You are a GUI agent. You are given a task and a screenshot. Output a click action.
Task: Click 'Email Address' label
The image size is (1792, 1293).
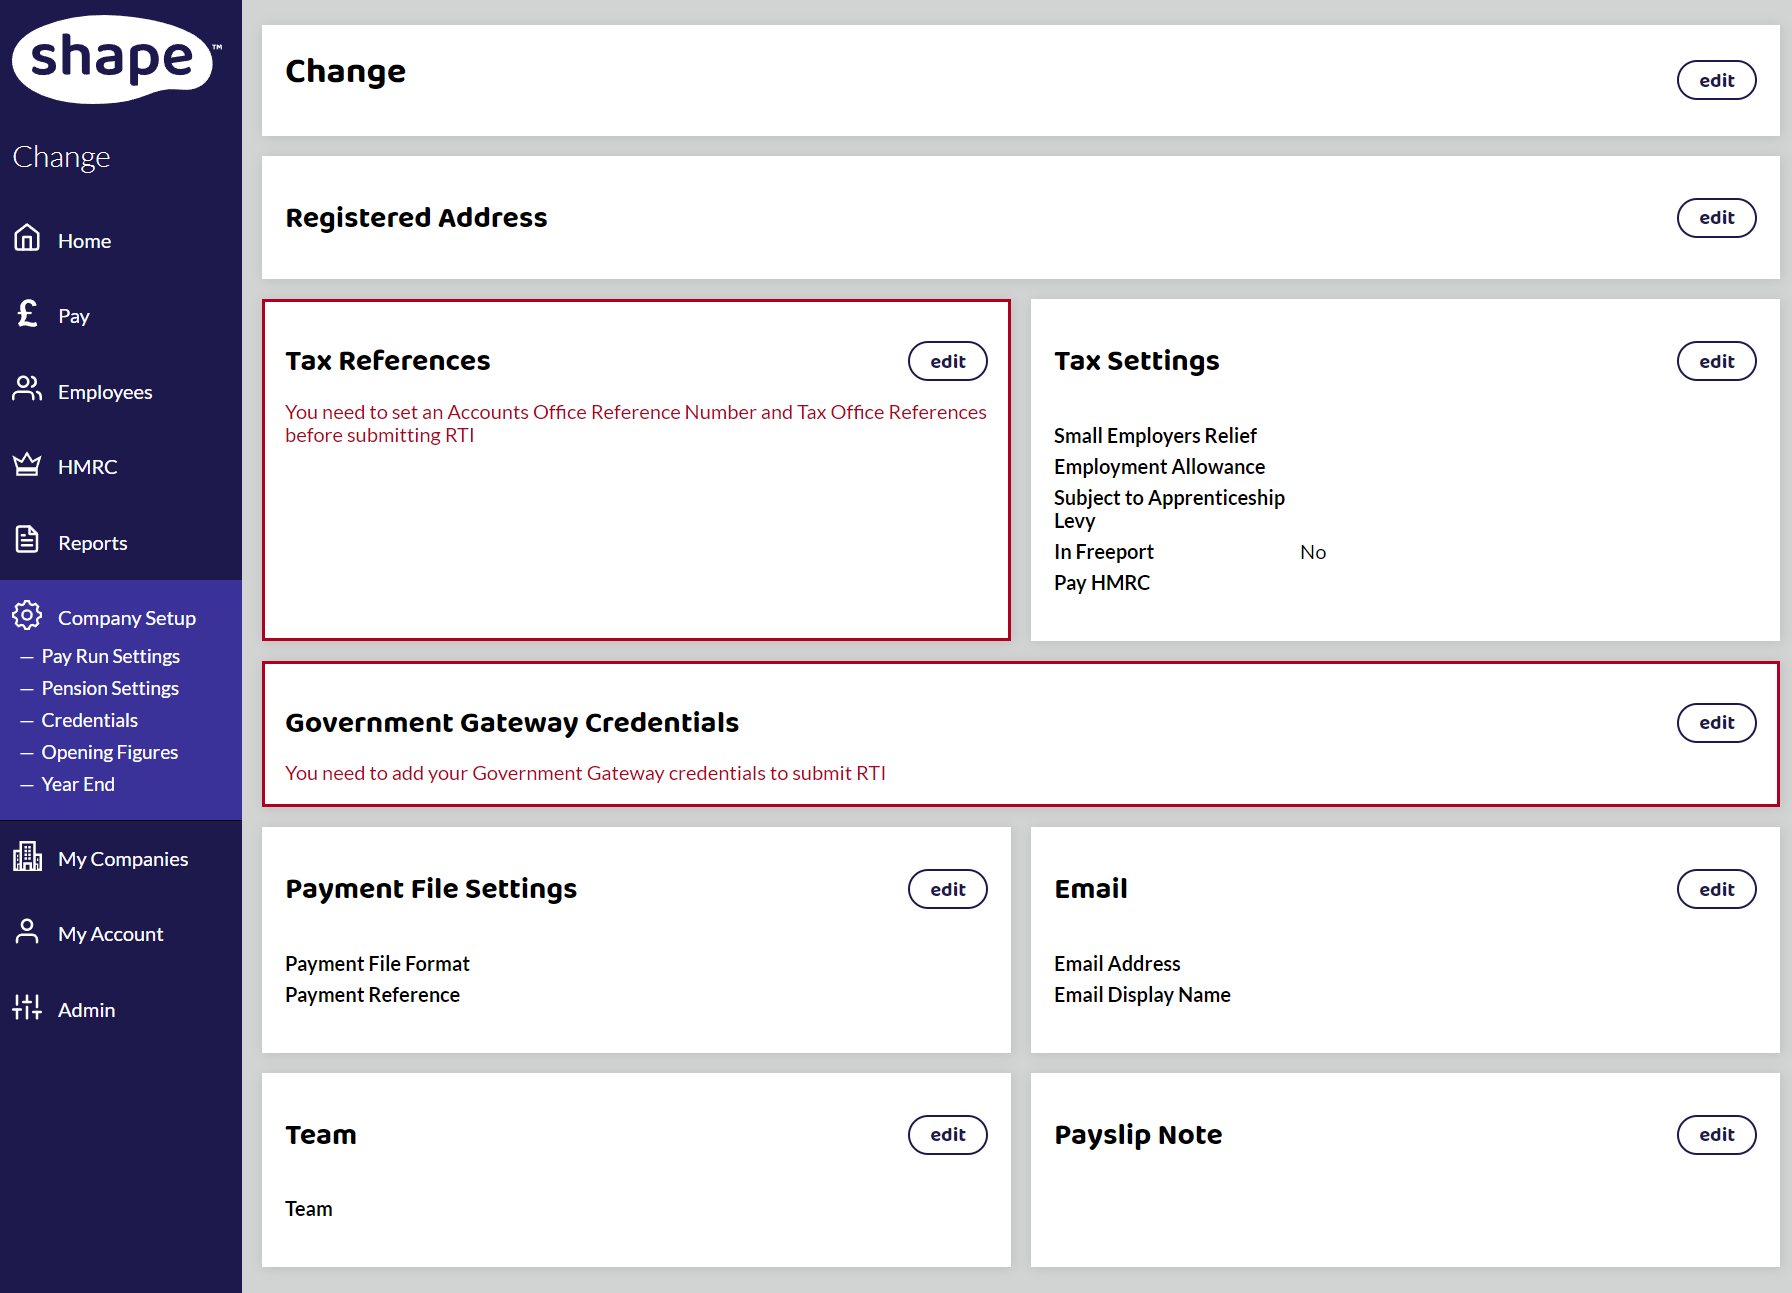coord(1117,964)
